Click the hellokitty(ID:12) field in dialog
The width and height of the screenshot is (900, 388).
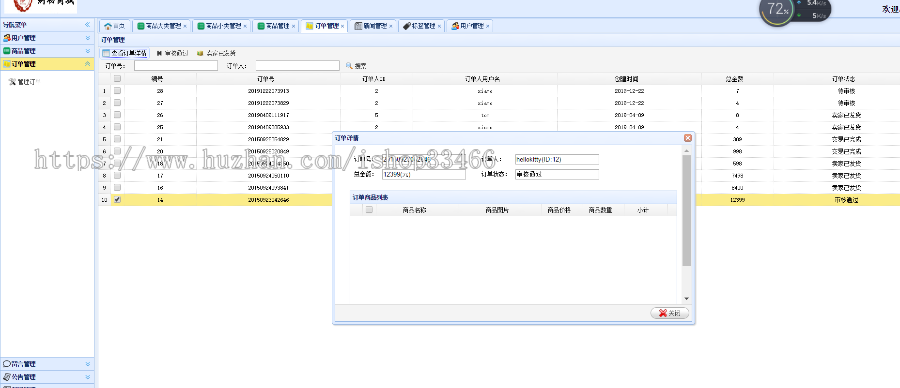pyautogui.click(x=557, y=159)
